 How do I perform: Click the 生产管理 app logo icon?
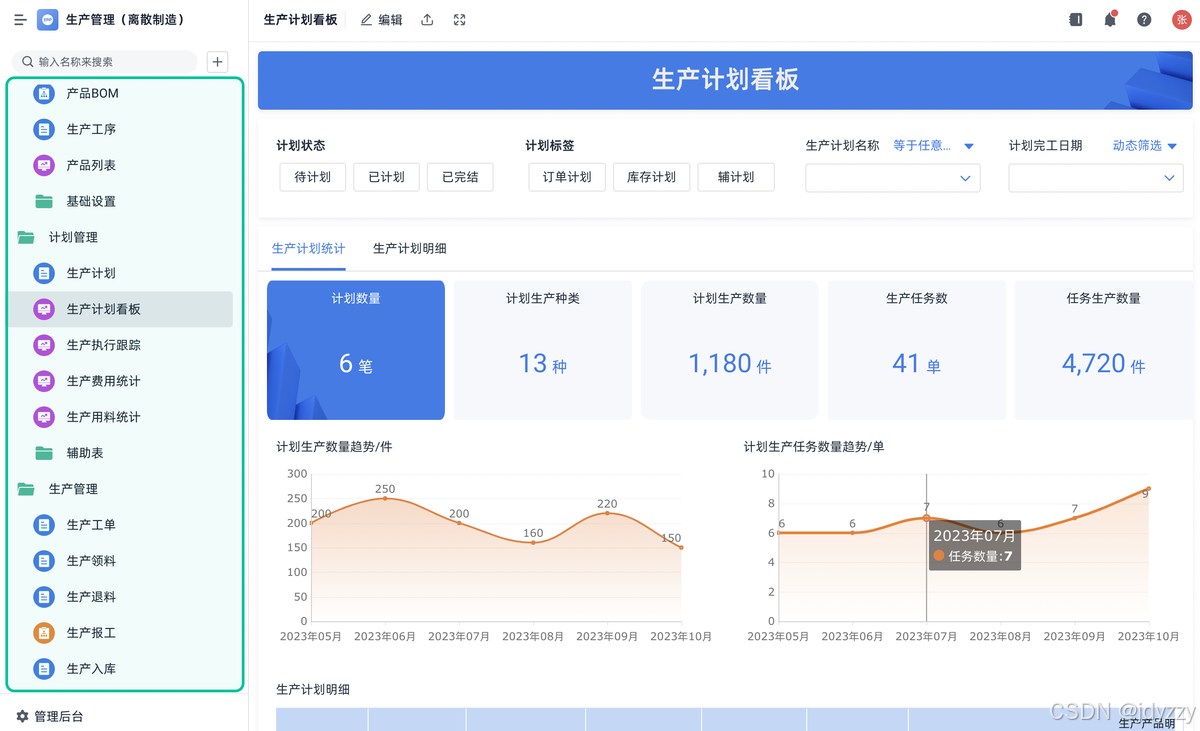(x=48, y=20)
